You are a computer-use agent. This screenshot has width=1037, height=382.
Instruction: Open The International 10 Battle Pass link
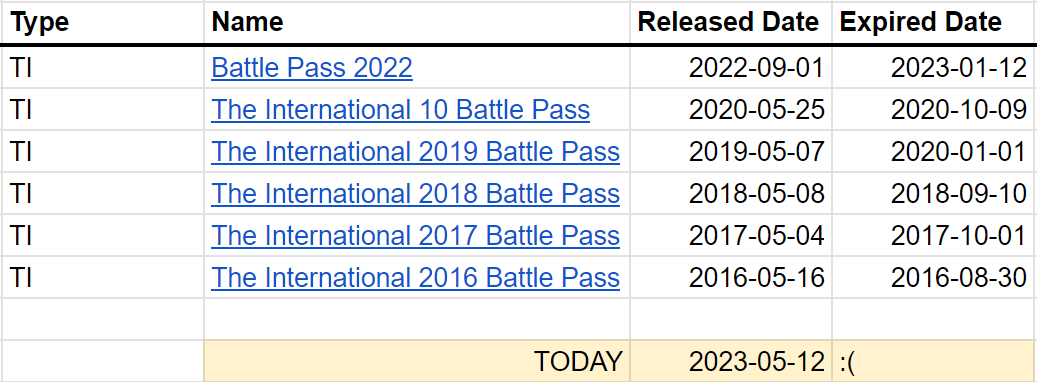pyautogui.click(x=400, y=110)
